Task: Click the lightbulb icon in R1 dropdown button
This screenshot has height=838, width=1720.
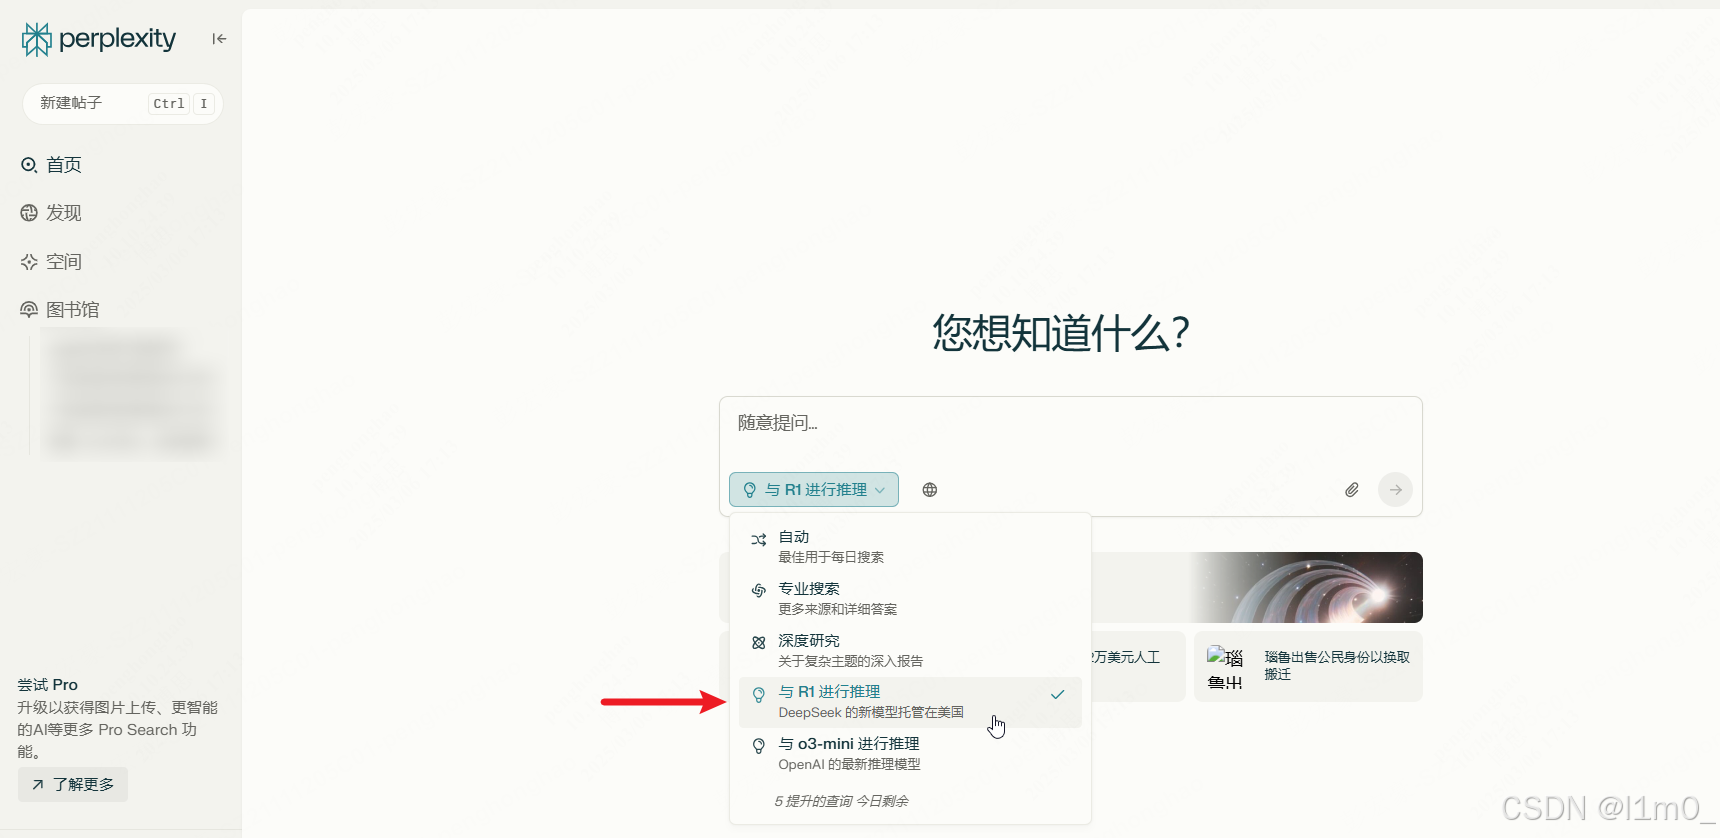Action: (x=750, y=490)
